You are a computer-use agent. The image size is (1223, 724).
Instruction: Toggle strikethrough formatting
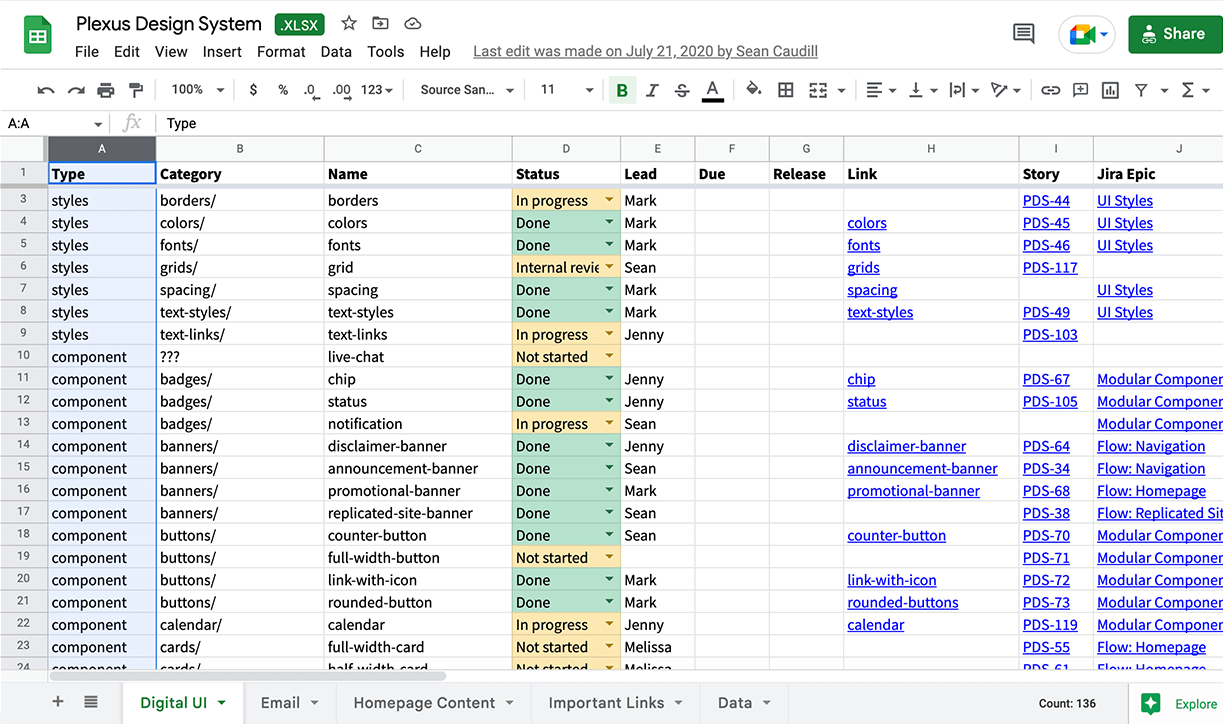point(682,90)
